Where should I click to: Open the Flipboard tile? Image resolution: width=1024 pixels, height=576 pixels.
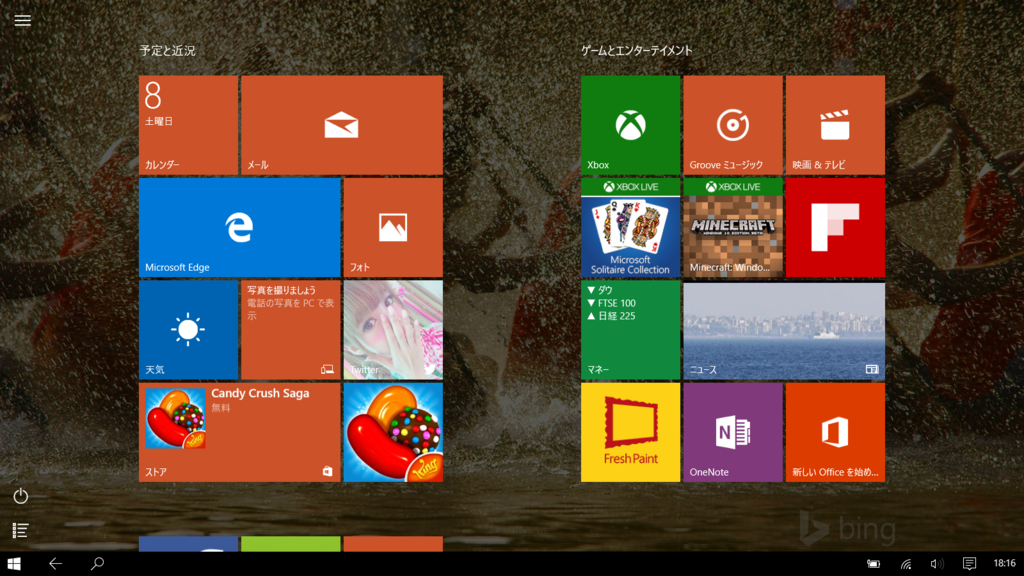pyautogui.click(x=835, y=227)
